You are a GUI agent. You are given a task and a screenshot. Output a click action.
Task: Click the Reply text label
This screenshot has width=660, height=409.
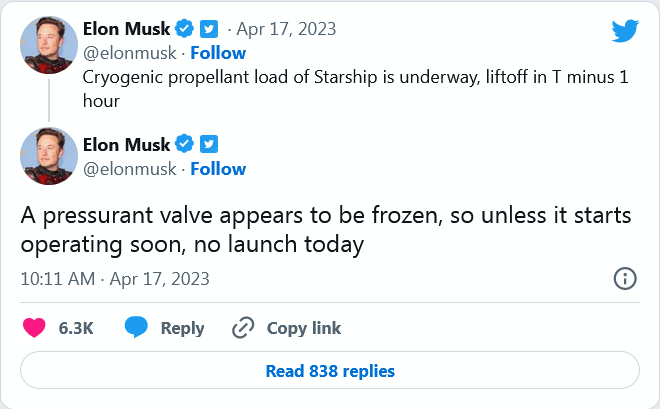182,328
